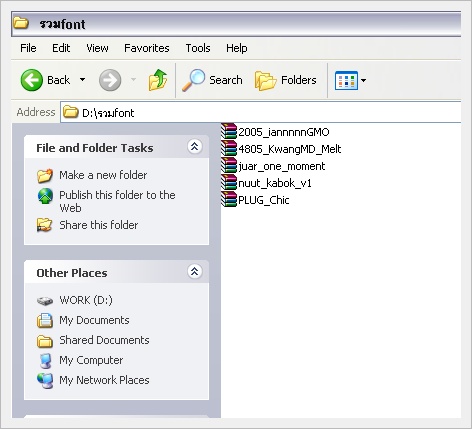
Task: Click the Make a new folder link
Action: coord(103,175)
